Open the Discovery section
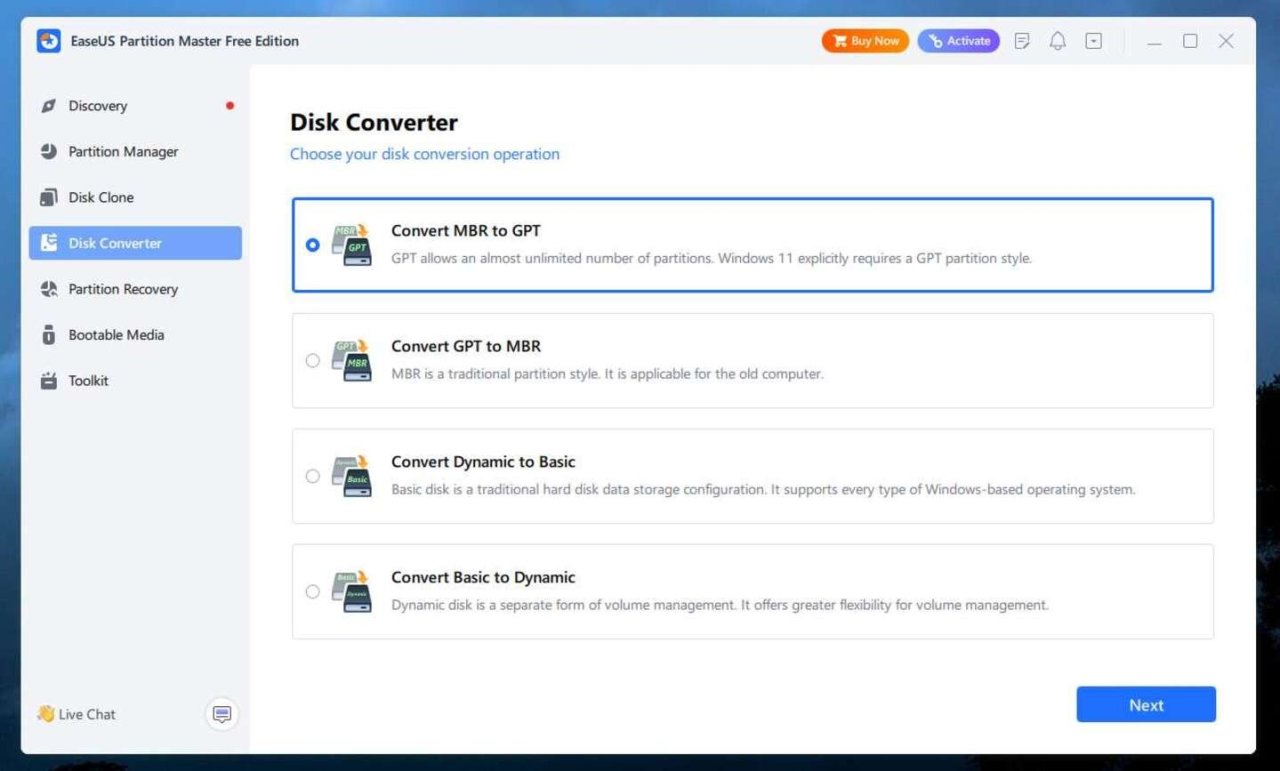This screenshot has height=771, width=1280. [97, 106]
